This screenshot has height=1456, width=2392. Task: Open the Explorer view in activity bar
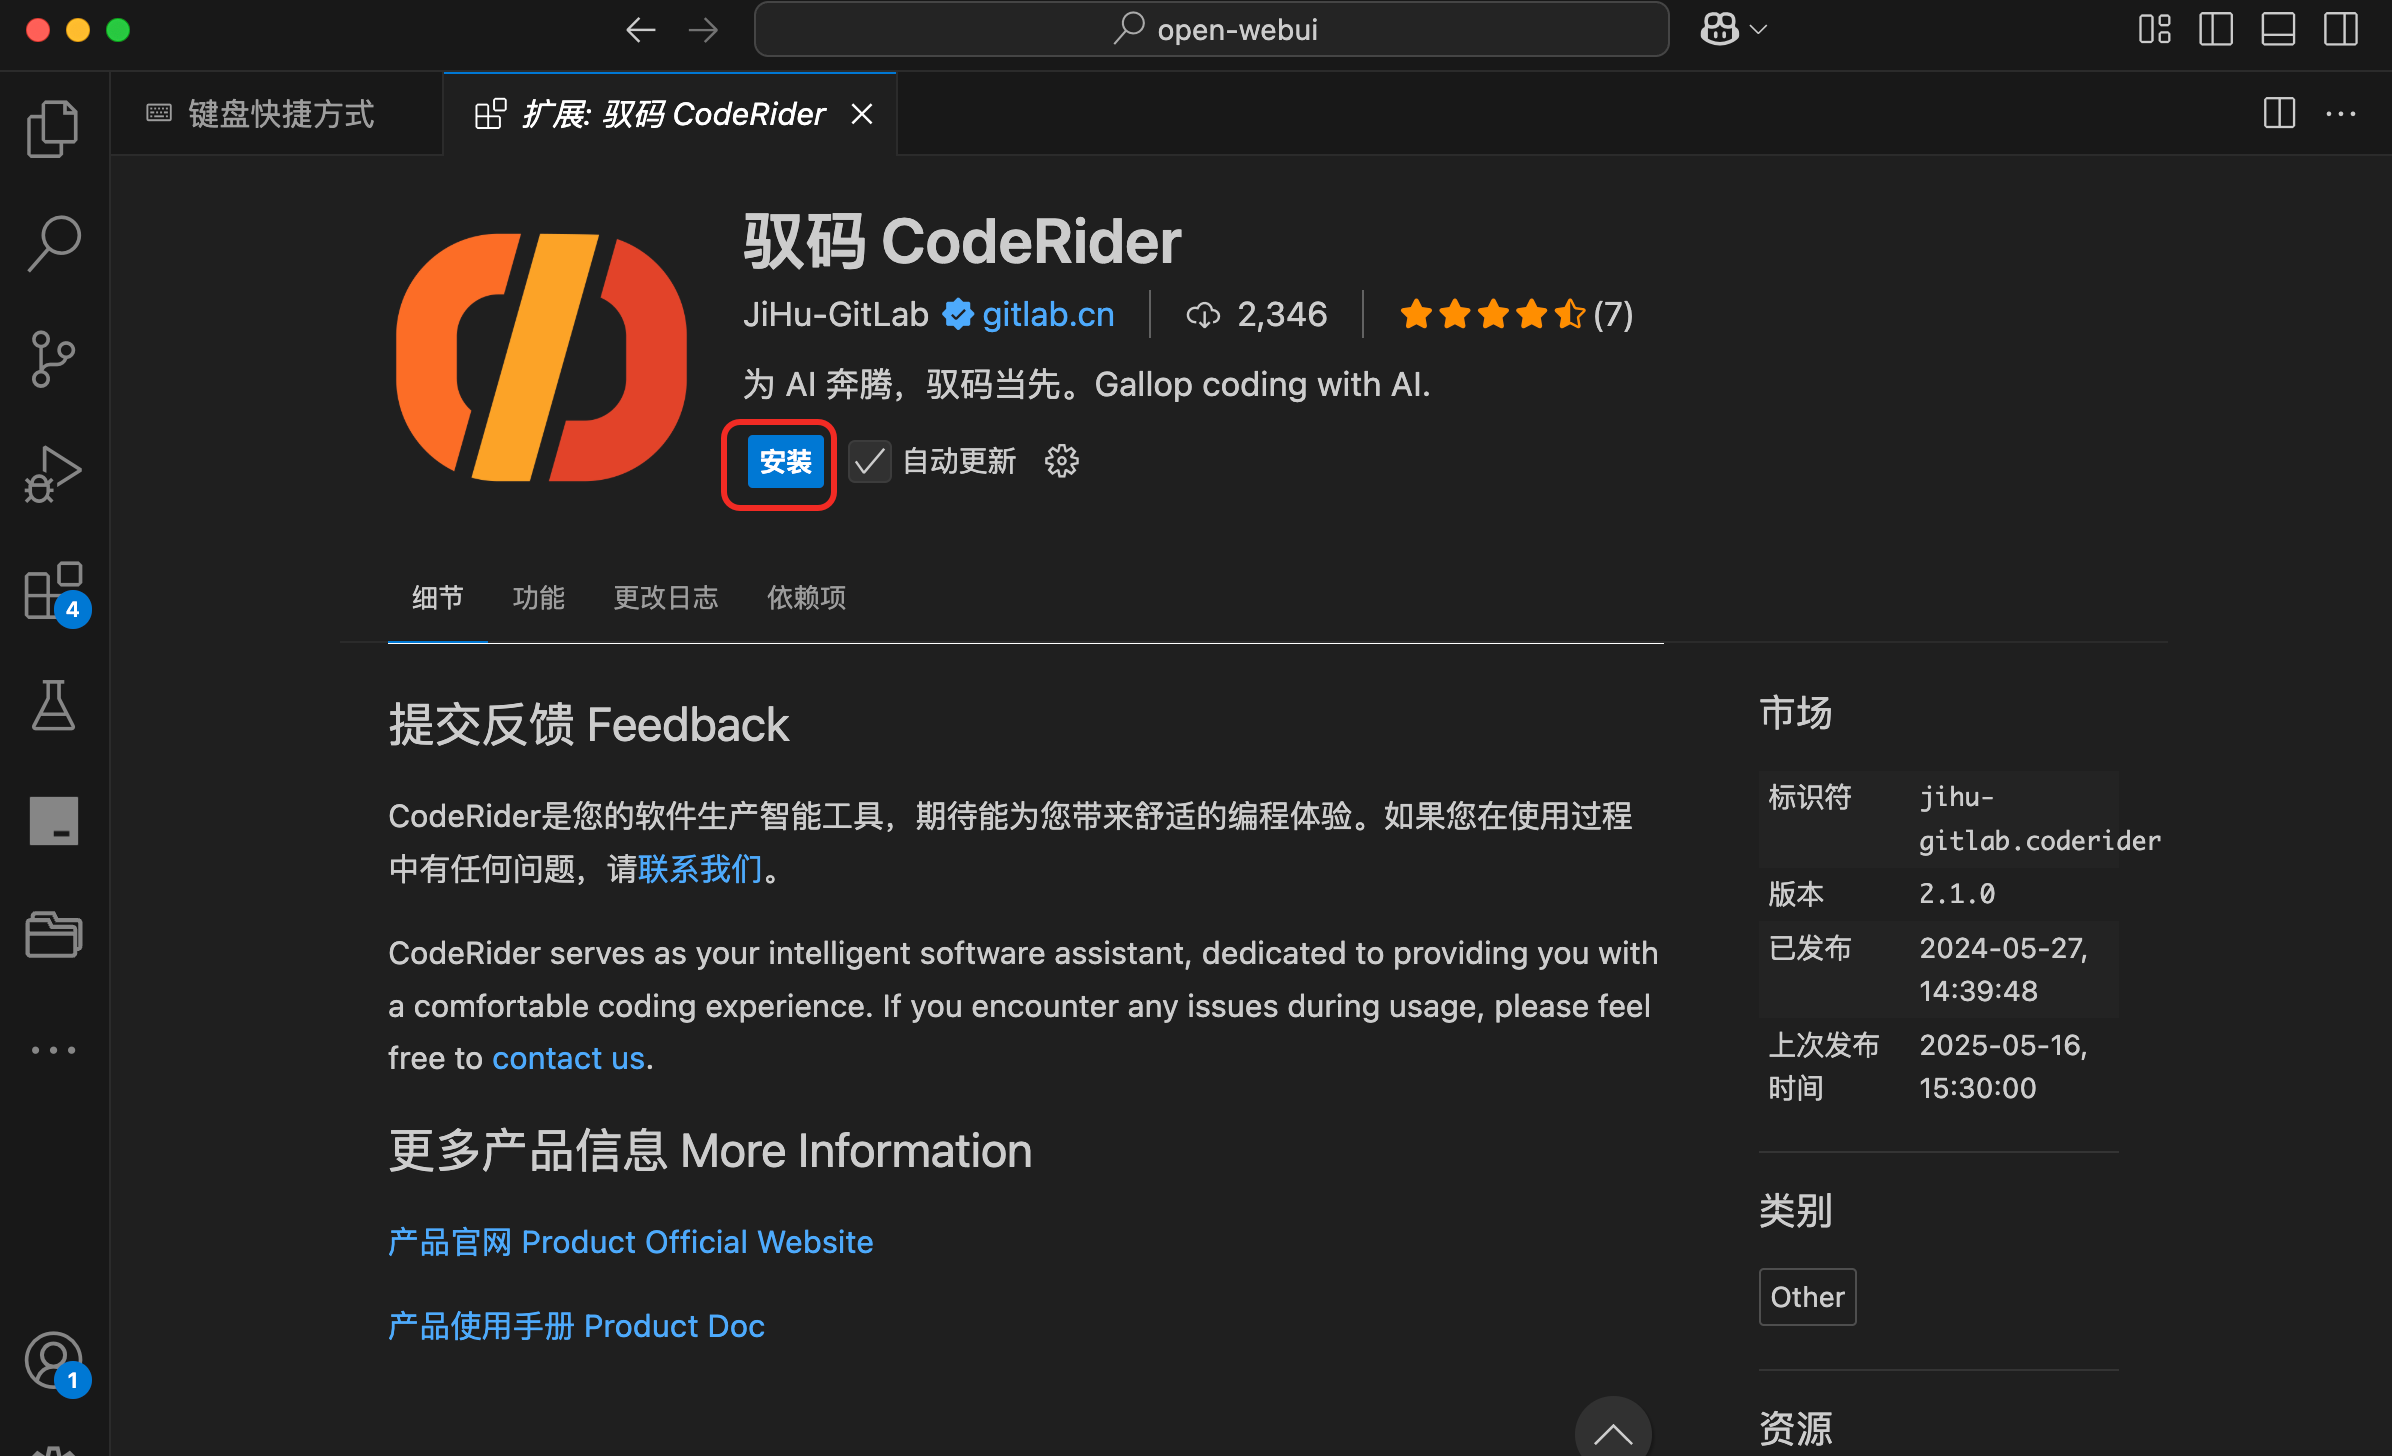(53, 130)
